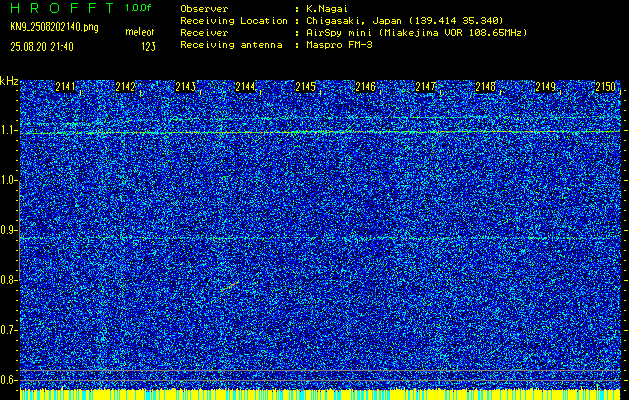Click the 0.9 frequency axis label
Viewport: 629px width, 400px height.
pyautogui.click(x=8, y=230)
